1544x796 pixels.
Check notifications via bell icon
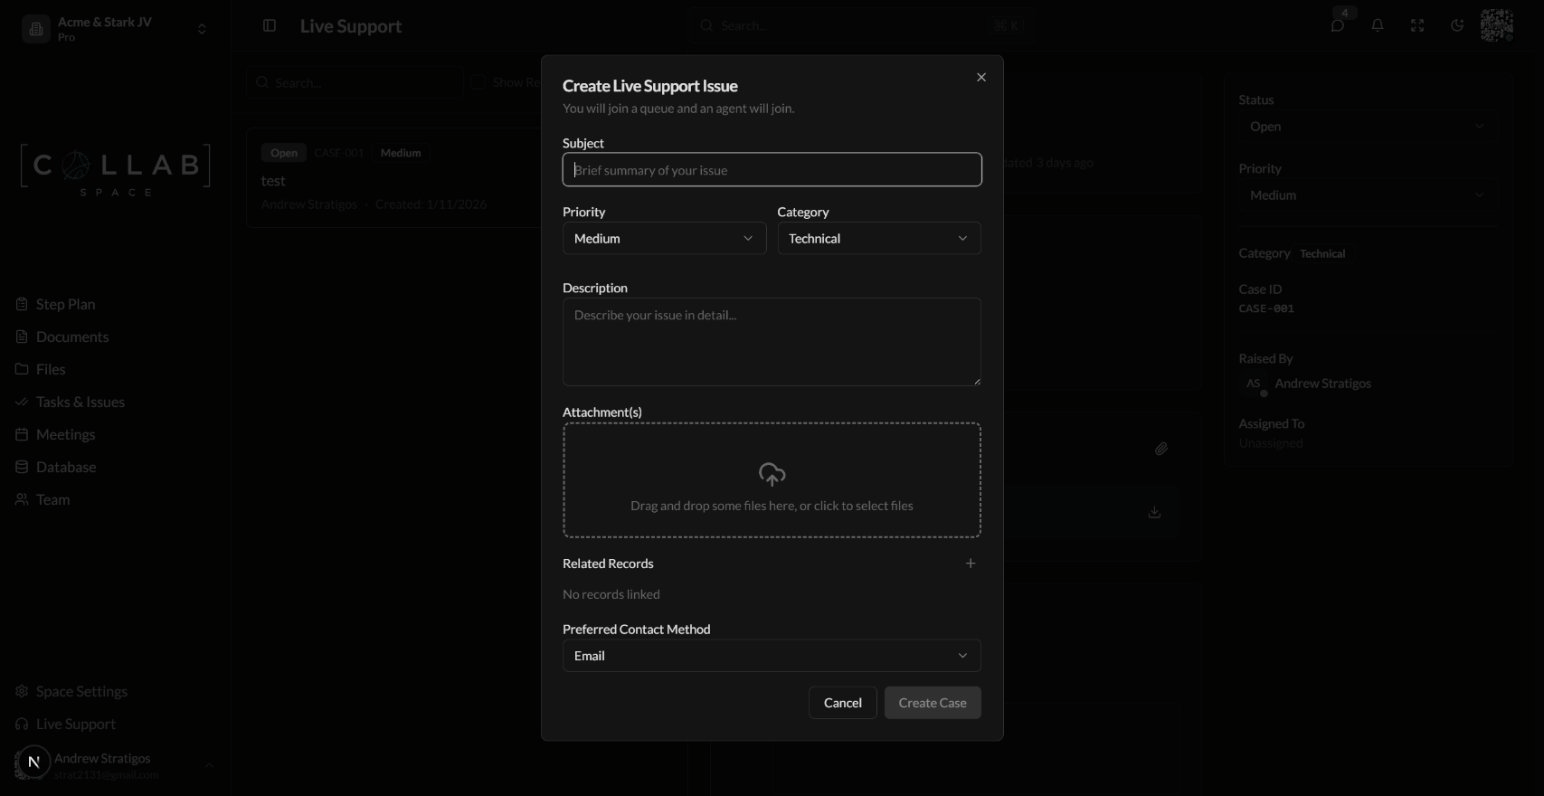[1377, 25]
